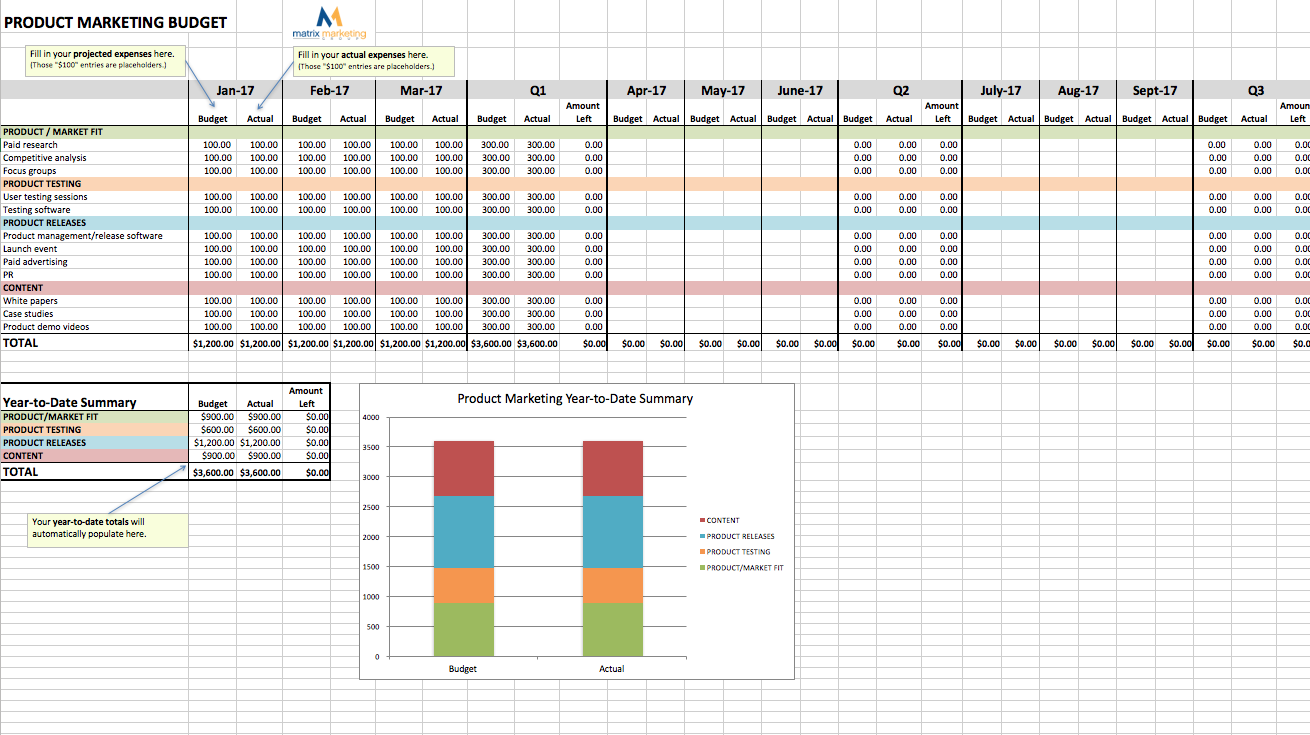Click the Sept-17 column header
The height and width of the screenshot is (735, 1310).
[1155, 90]
